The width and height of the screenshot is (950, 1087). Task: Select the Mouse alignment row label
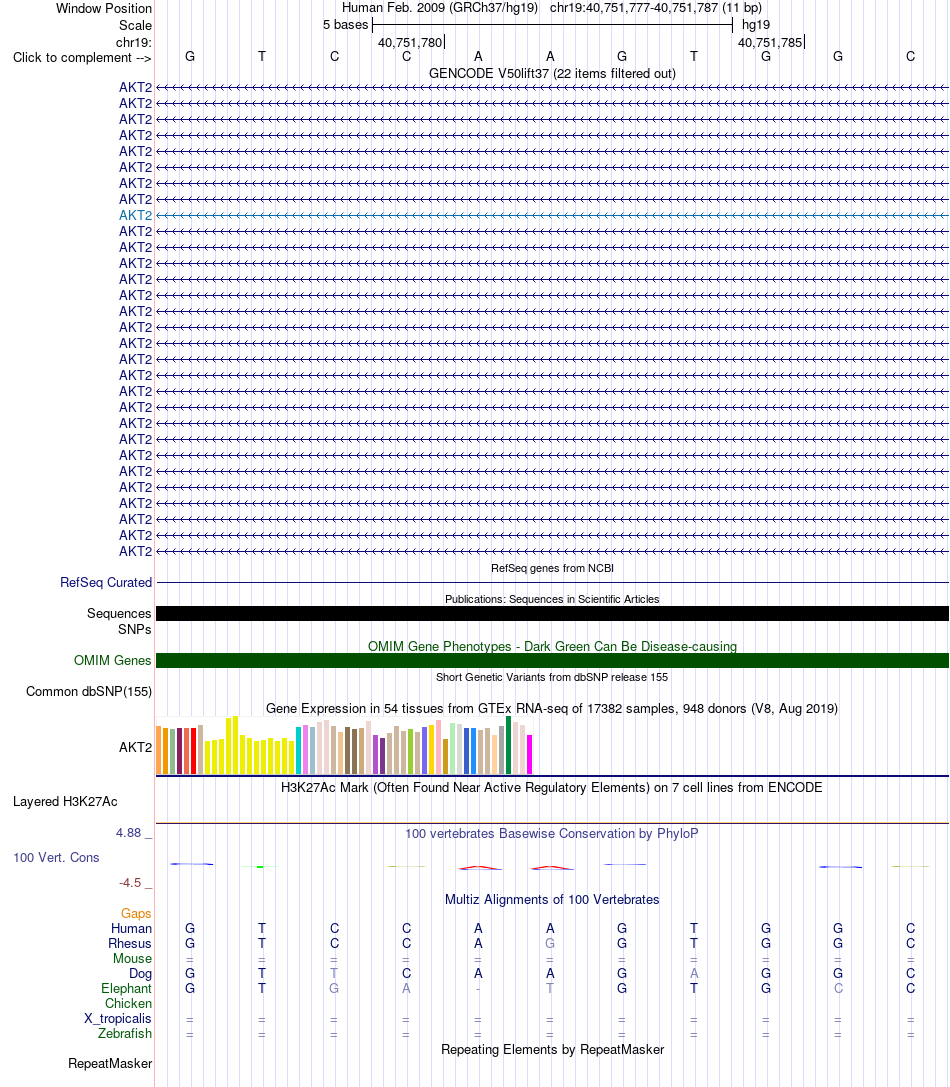132,959
